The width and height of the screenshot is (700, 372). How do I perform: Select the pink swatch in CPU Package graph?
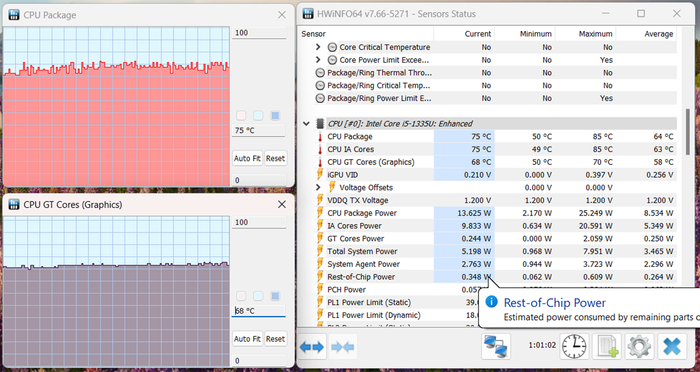point(241,116)
